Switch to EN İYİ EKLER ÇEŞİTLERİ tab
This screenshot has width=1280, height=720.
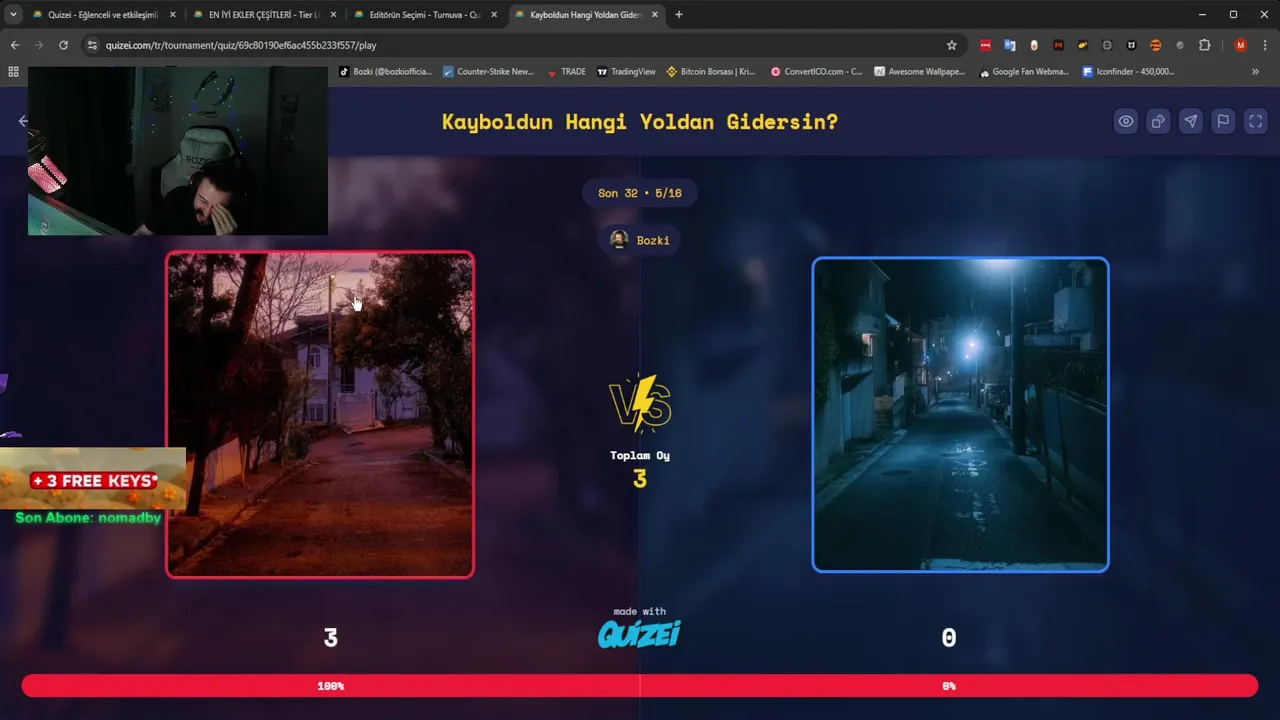264,15
